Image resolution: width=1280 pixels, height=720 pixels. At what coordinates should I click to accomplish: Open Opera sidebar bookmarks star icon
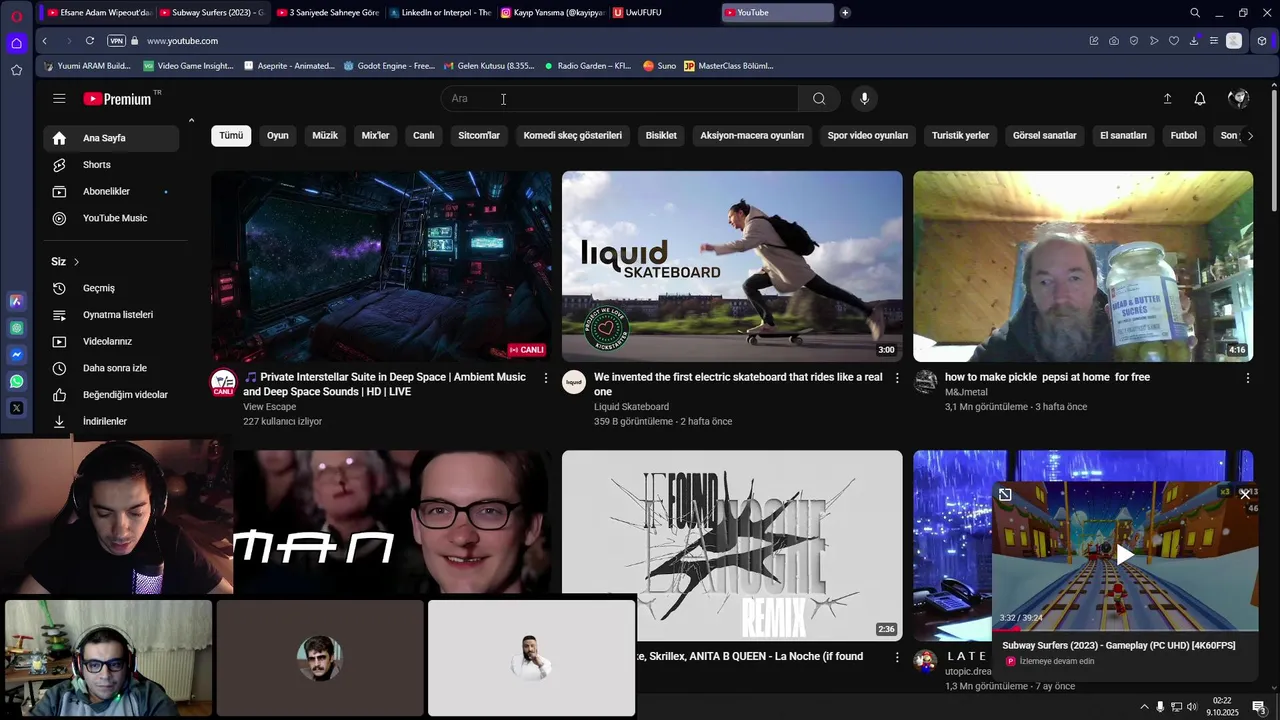pos(16,70)
